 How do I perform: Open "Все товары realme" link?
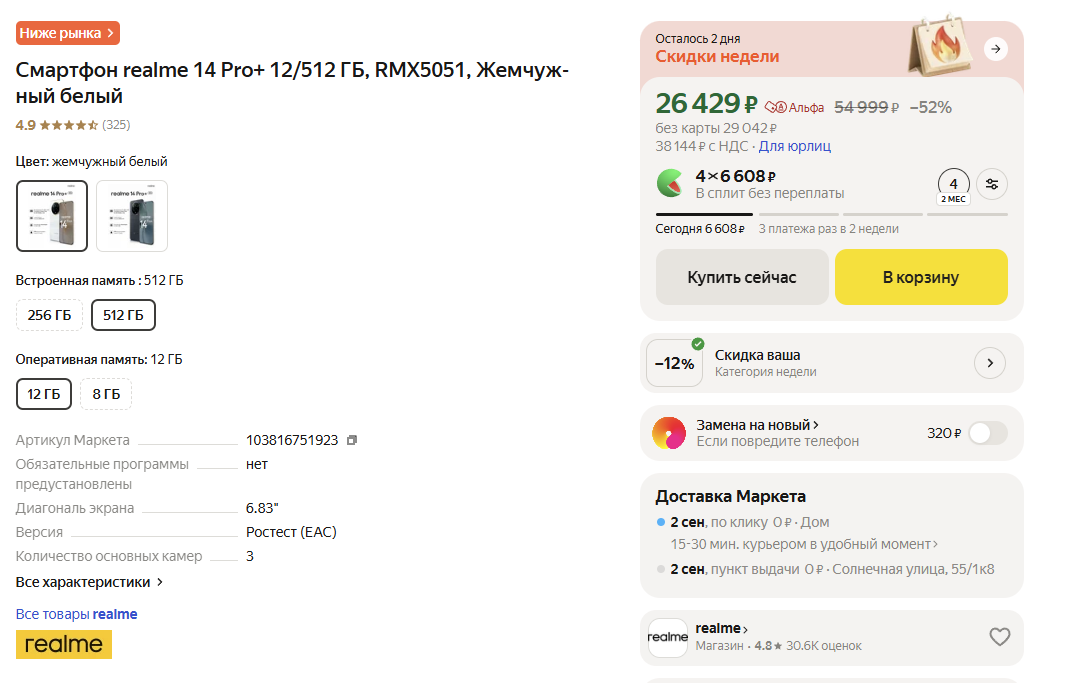click(x=76, y=614)
